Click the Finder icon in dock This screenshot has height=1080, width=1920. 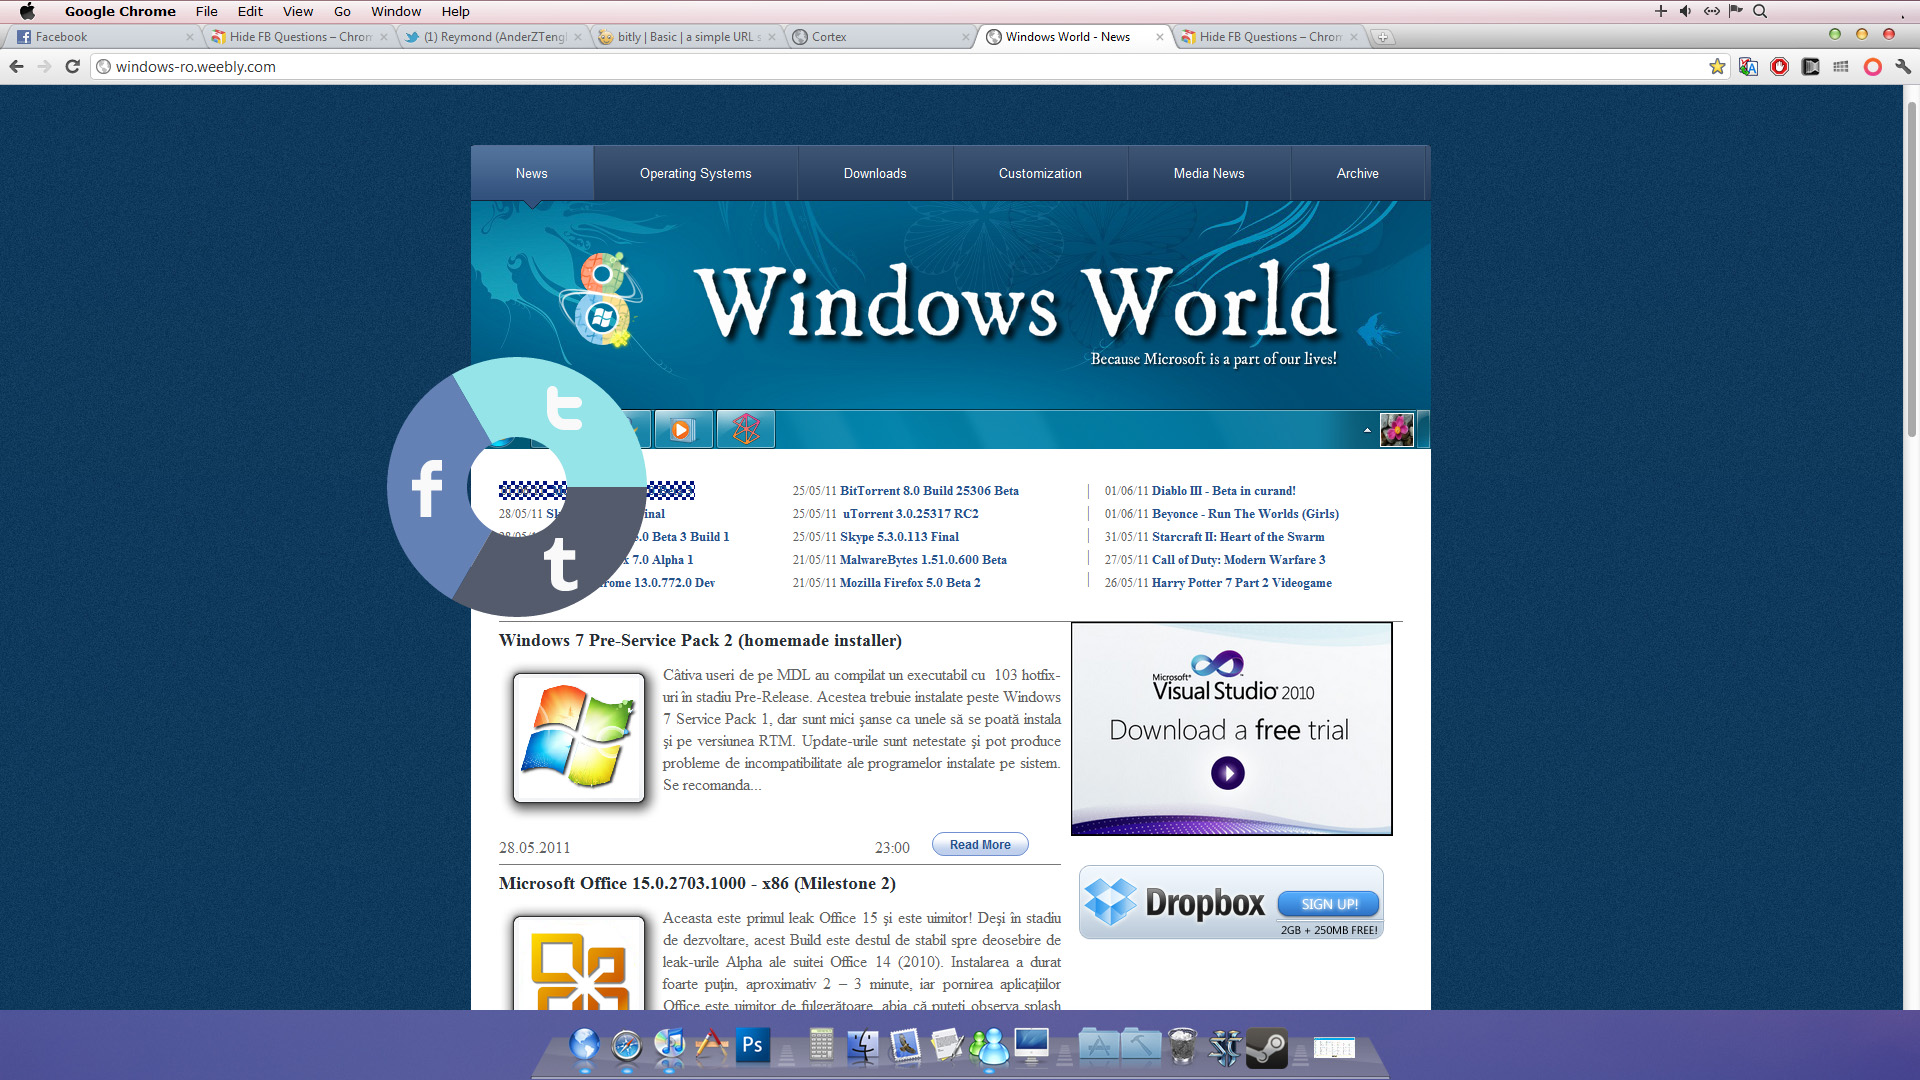pyautogui.click(x=864, y=1048)
